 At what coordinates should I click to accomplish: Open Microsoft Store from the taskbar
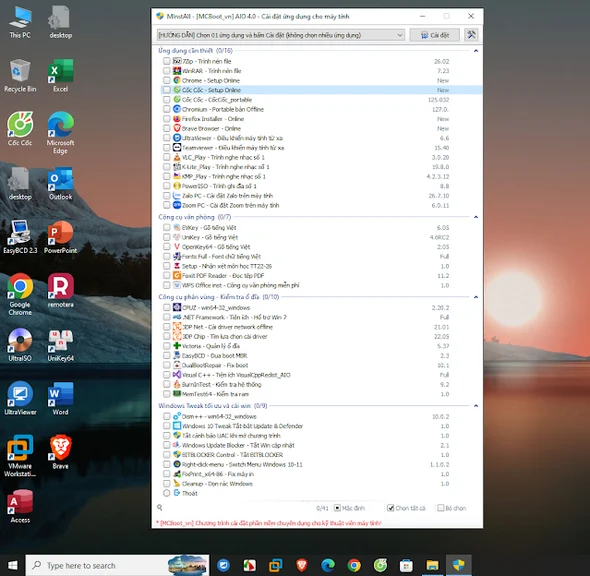406,565
